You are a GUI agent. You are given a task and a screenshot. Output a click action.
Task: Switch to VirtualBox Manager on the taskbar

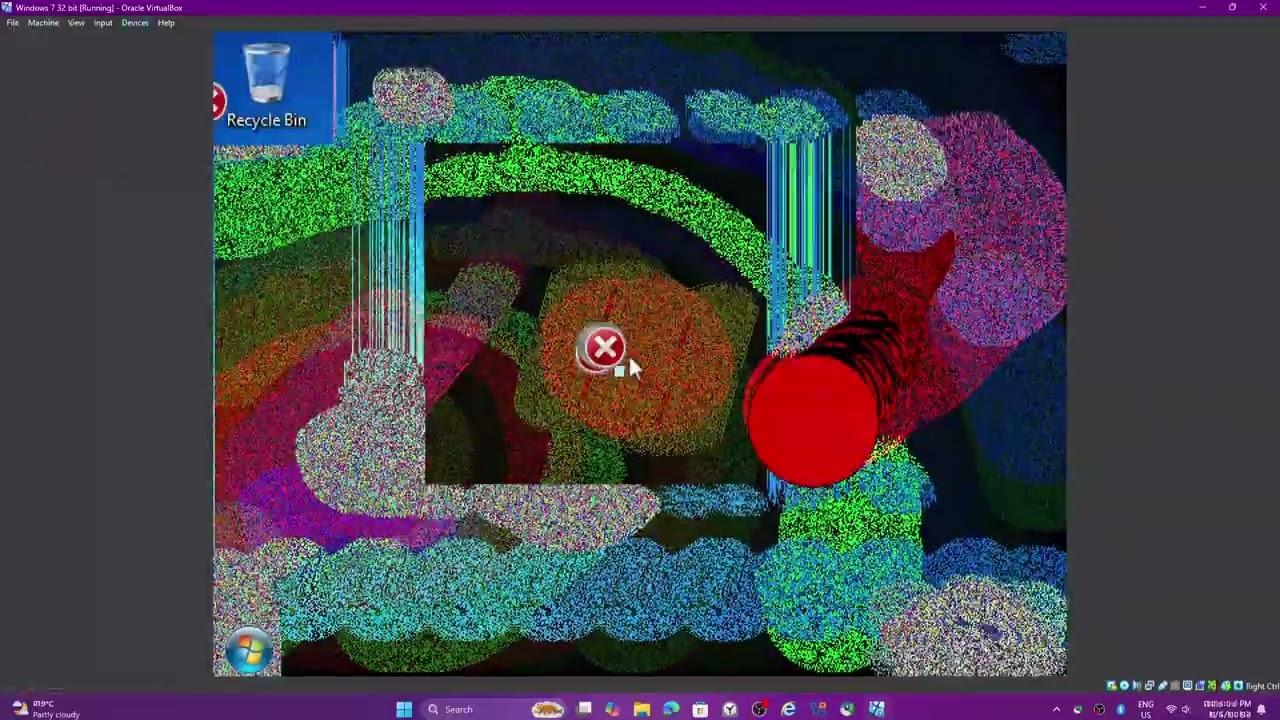click(x=818, y=709)
